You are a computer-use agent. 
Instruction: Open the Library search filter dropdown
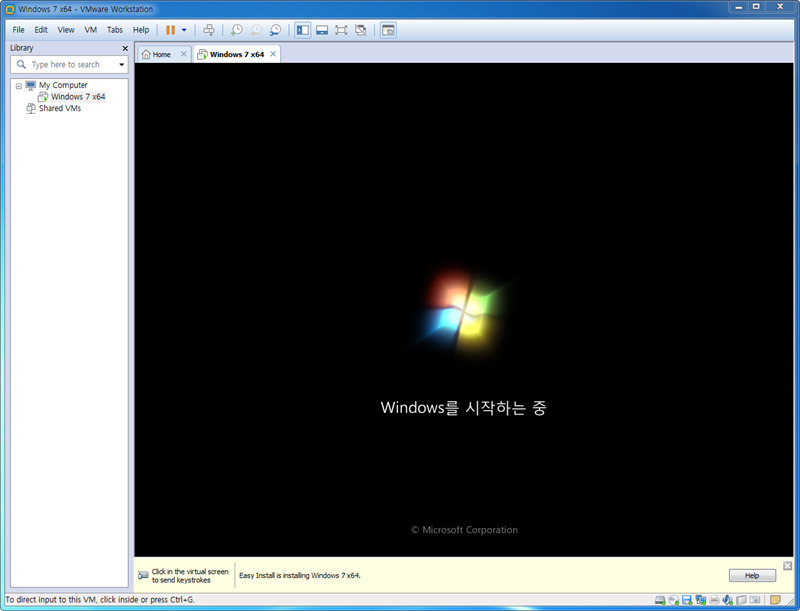point(121,65)
